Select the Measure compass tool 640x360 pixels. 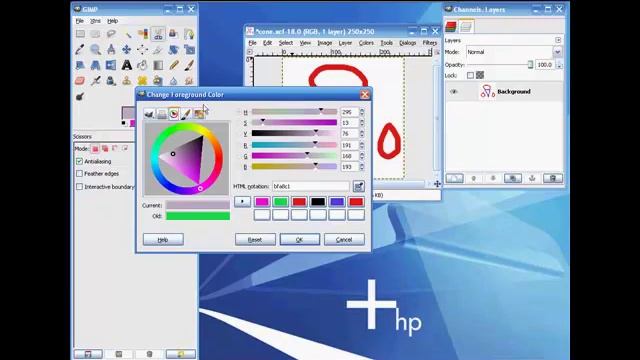pyautogui.click(x=111, y=50)
